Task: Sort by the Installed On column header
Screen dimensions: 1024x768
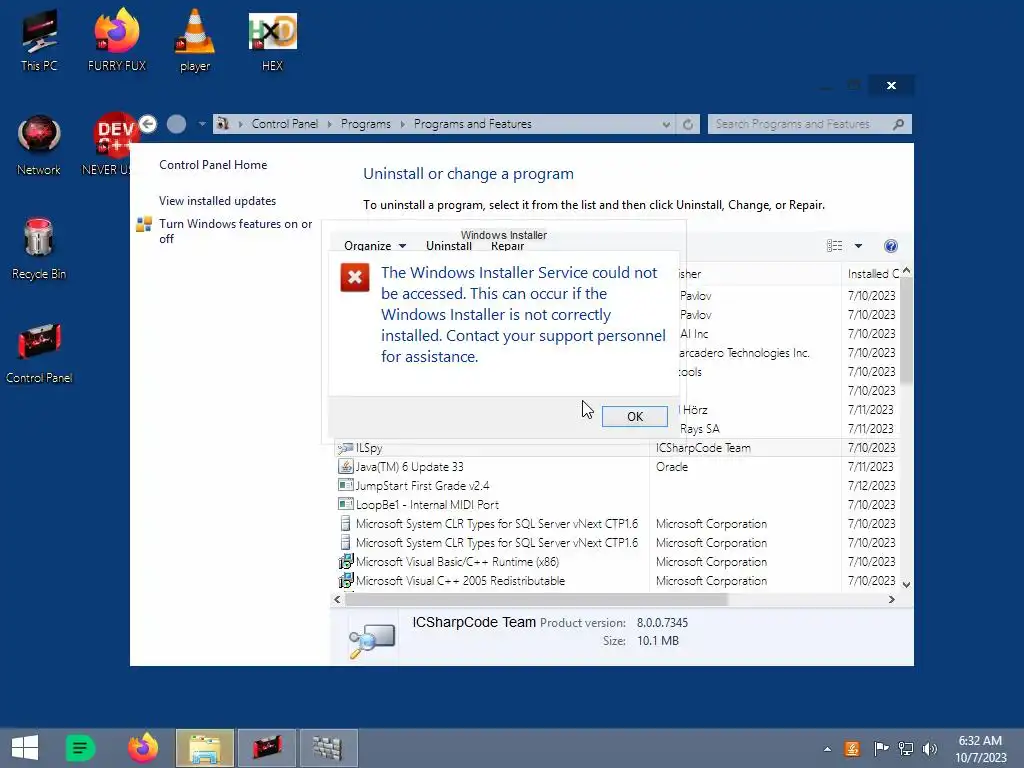Action: (872, 274)
